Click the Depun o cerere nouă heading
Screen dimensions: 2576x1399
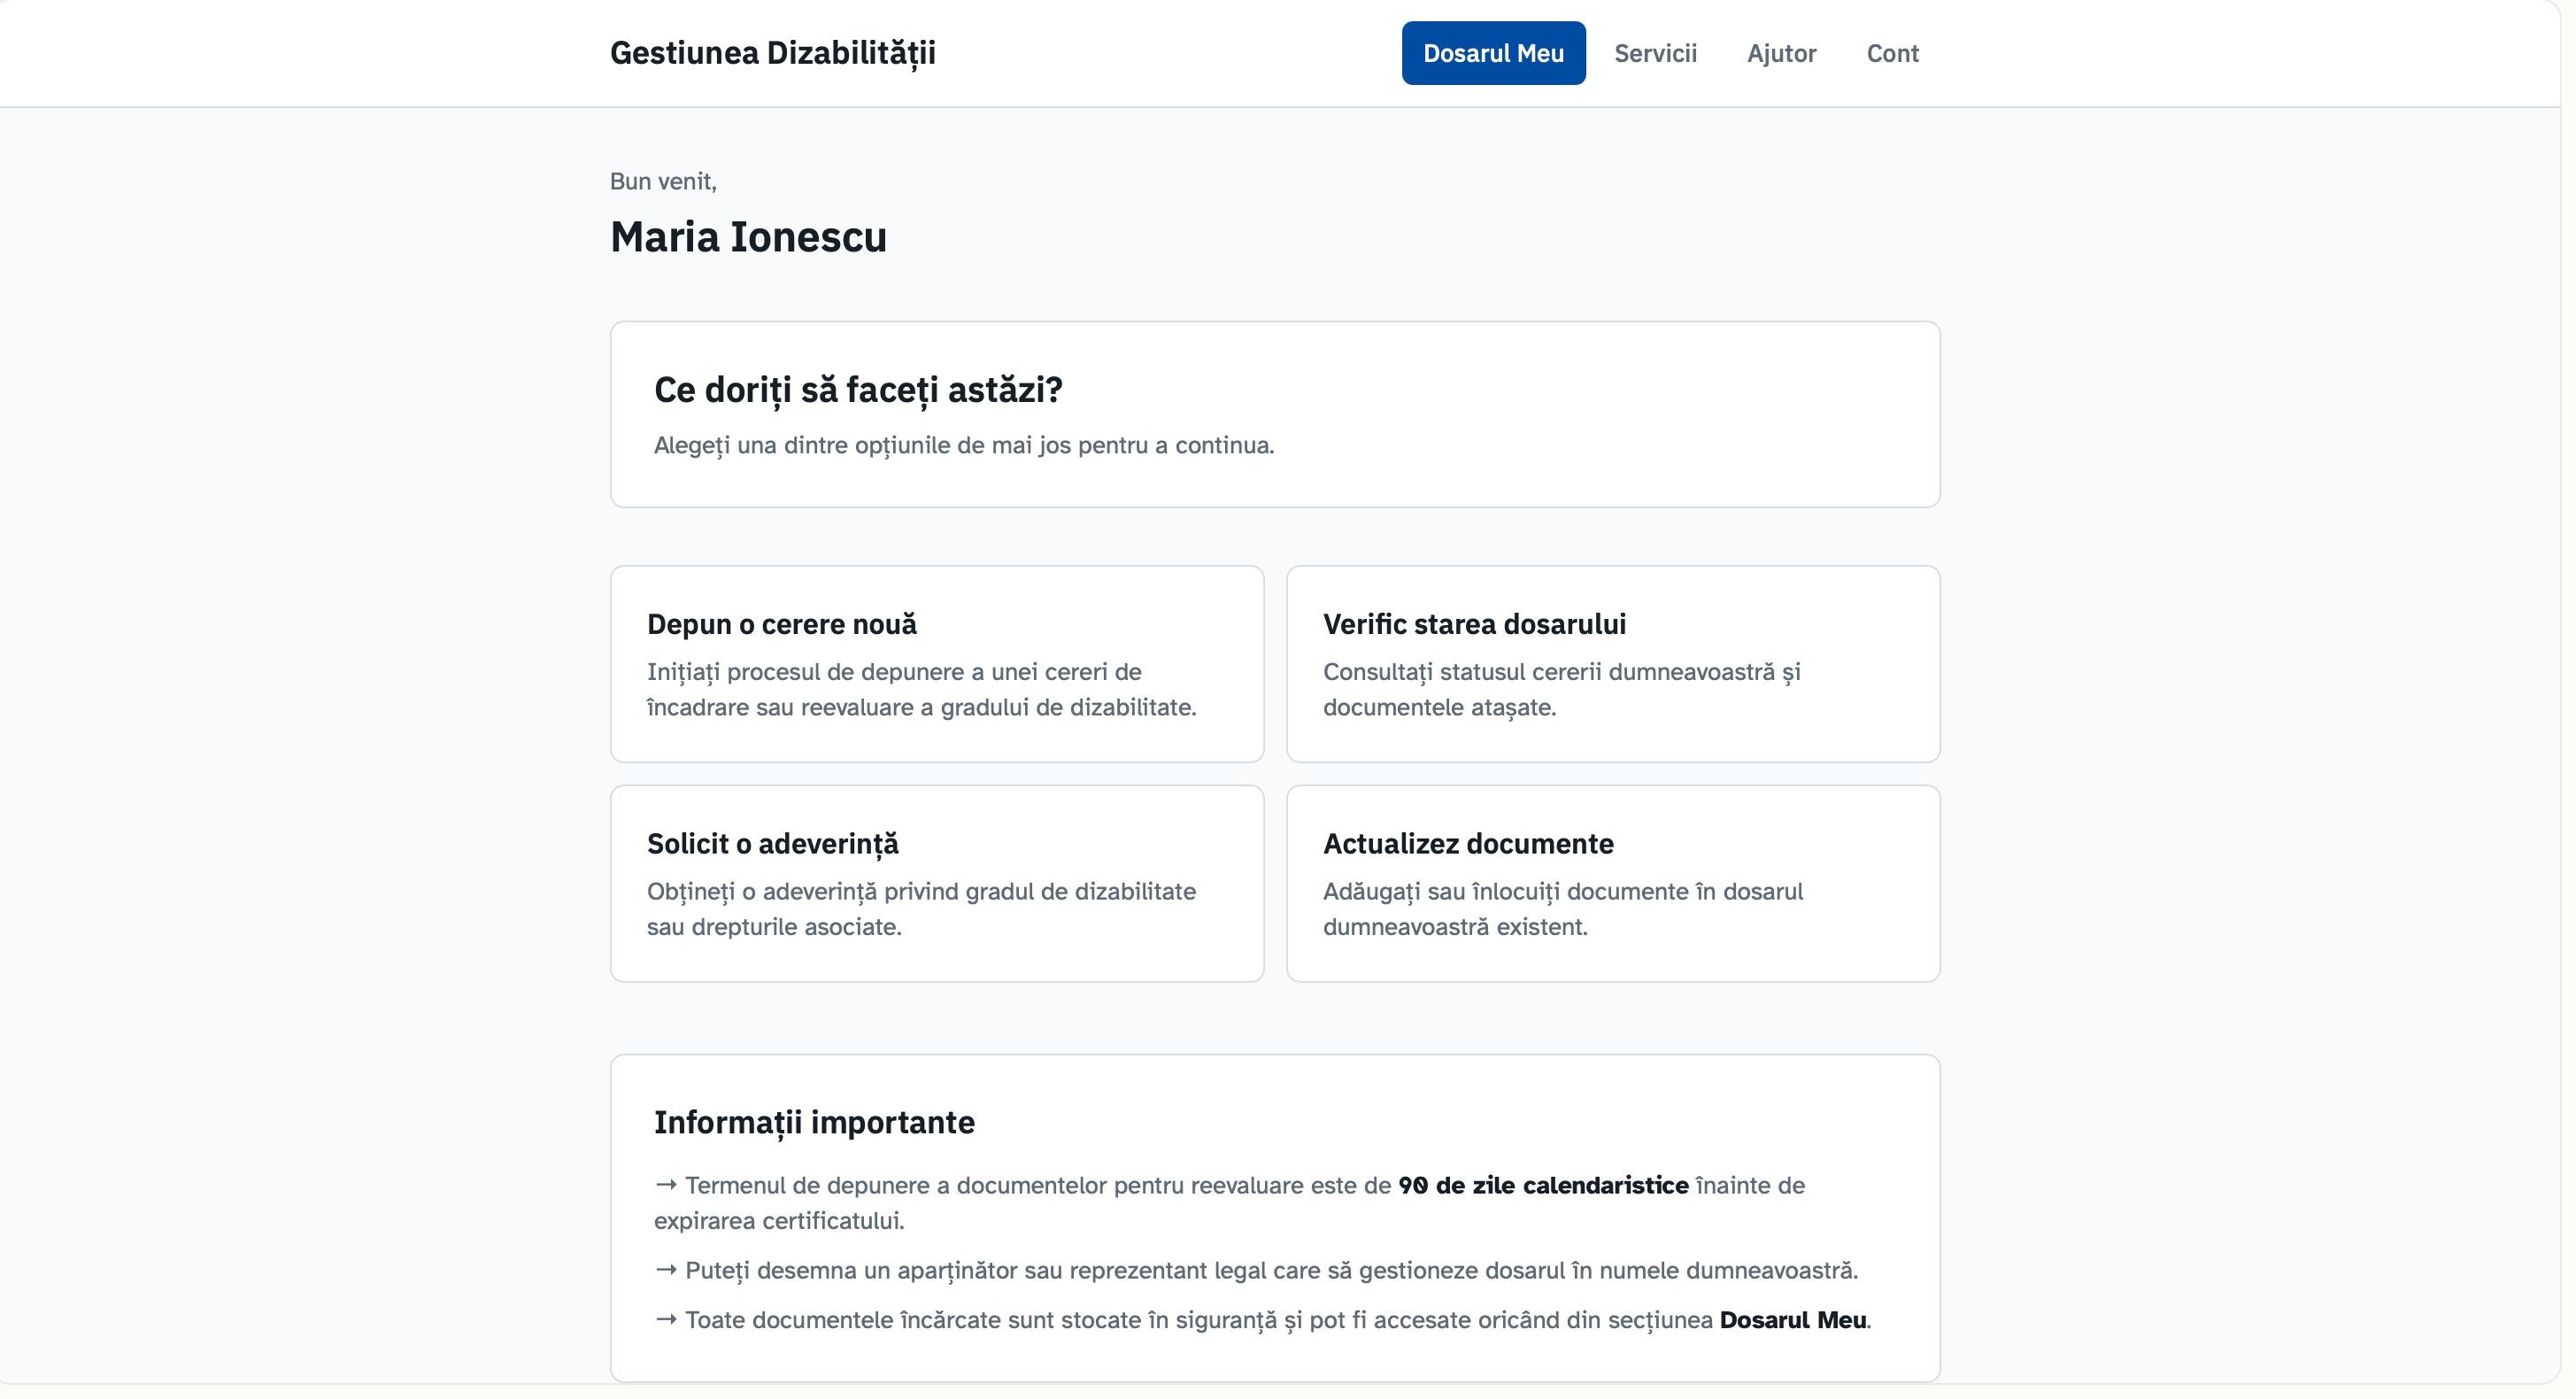coord(781,624)
